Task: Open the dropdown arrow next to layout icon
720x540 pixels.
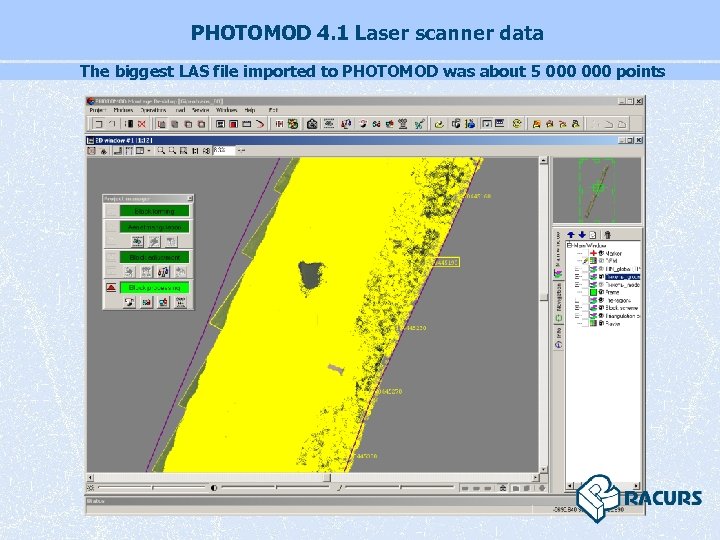Action: pos(149,151)
